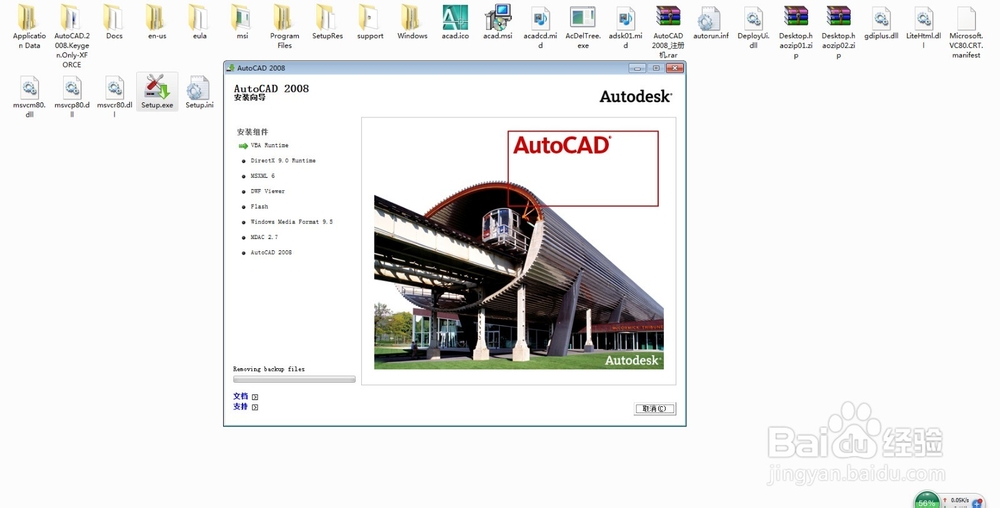Open the 文档 documentation link

click(240, 396)
